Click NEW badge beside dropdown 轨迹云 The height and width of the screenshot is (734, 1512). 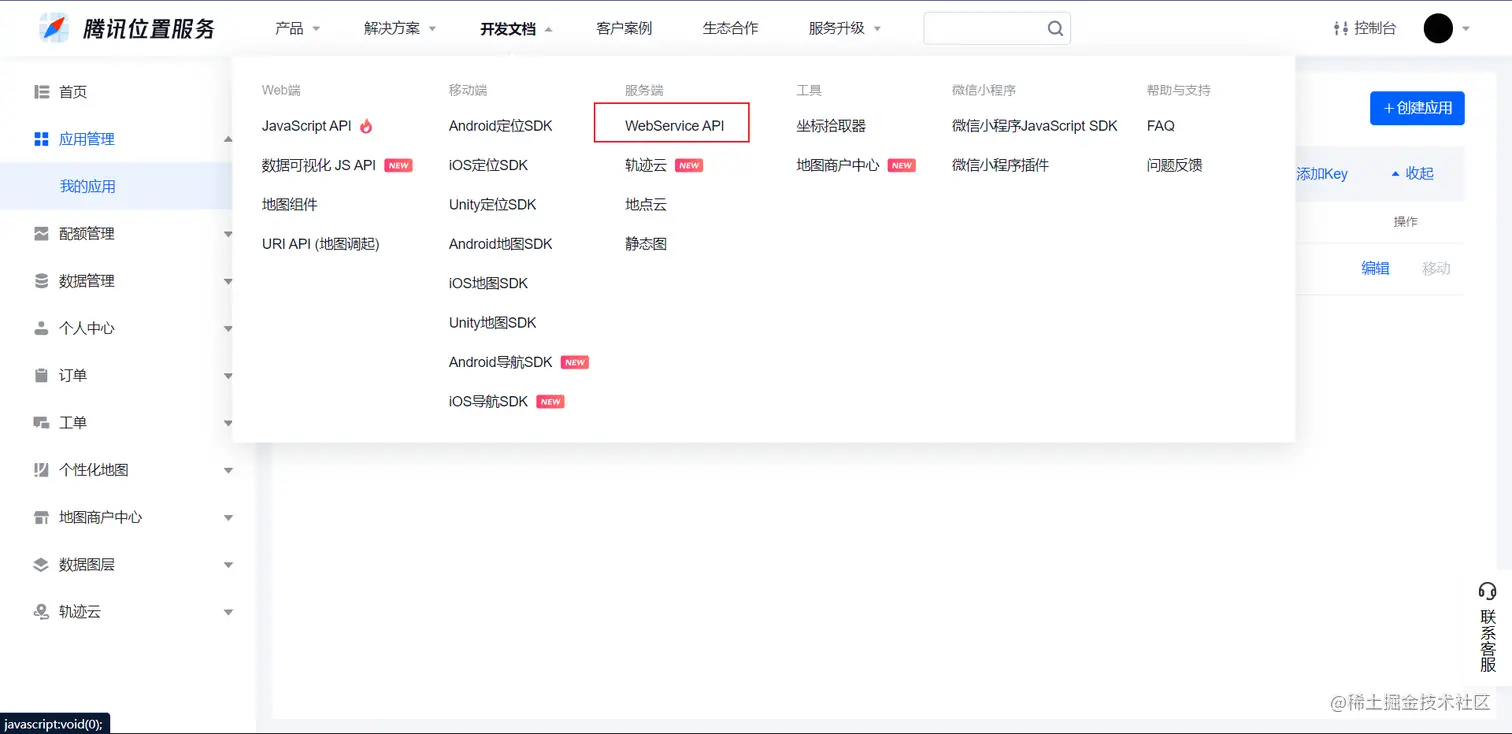(x=689, y=165)
